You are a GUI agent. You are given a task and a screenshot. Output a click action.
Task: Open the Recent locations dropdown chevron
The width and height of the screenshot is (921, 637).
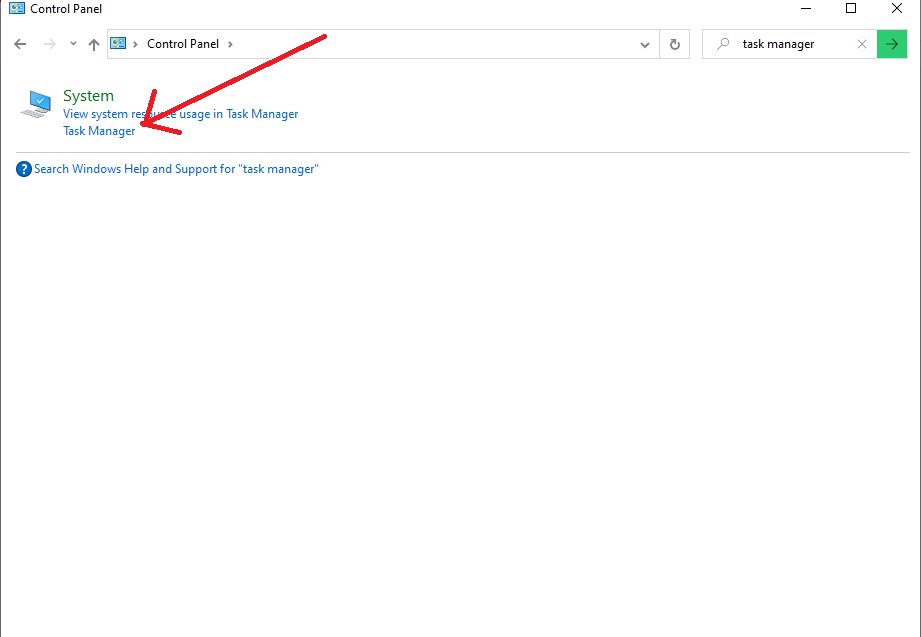pos(73,44)
